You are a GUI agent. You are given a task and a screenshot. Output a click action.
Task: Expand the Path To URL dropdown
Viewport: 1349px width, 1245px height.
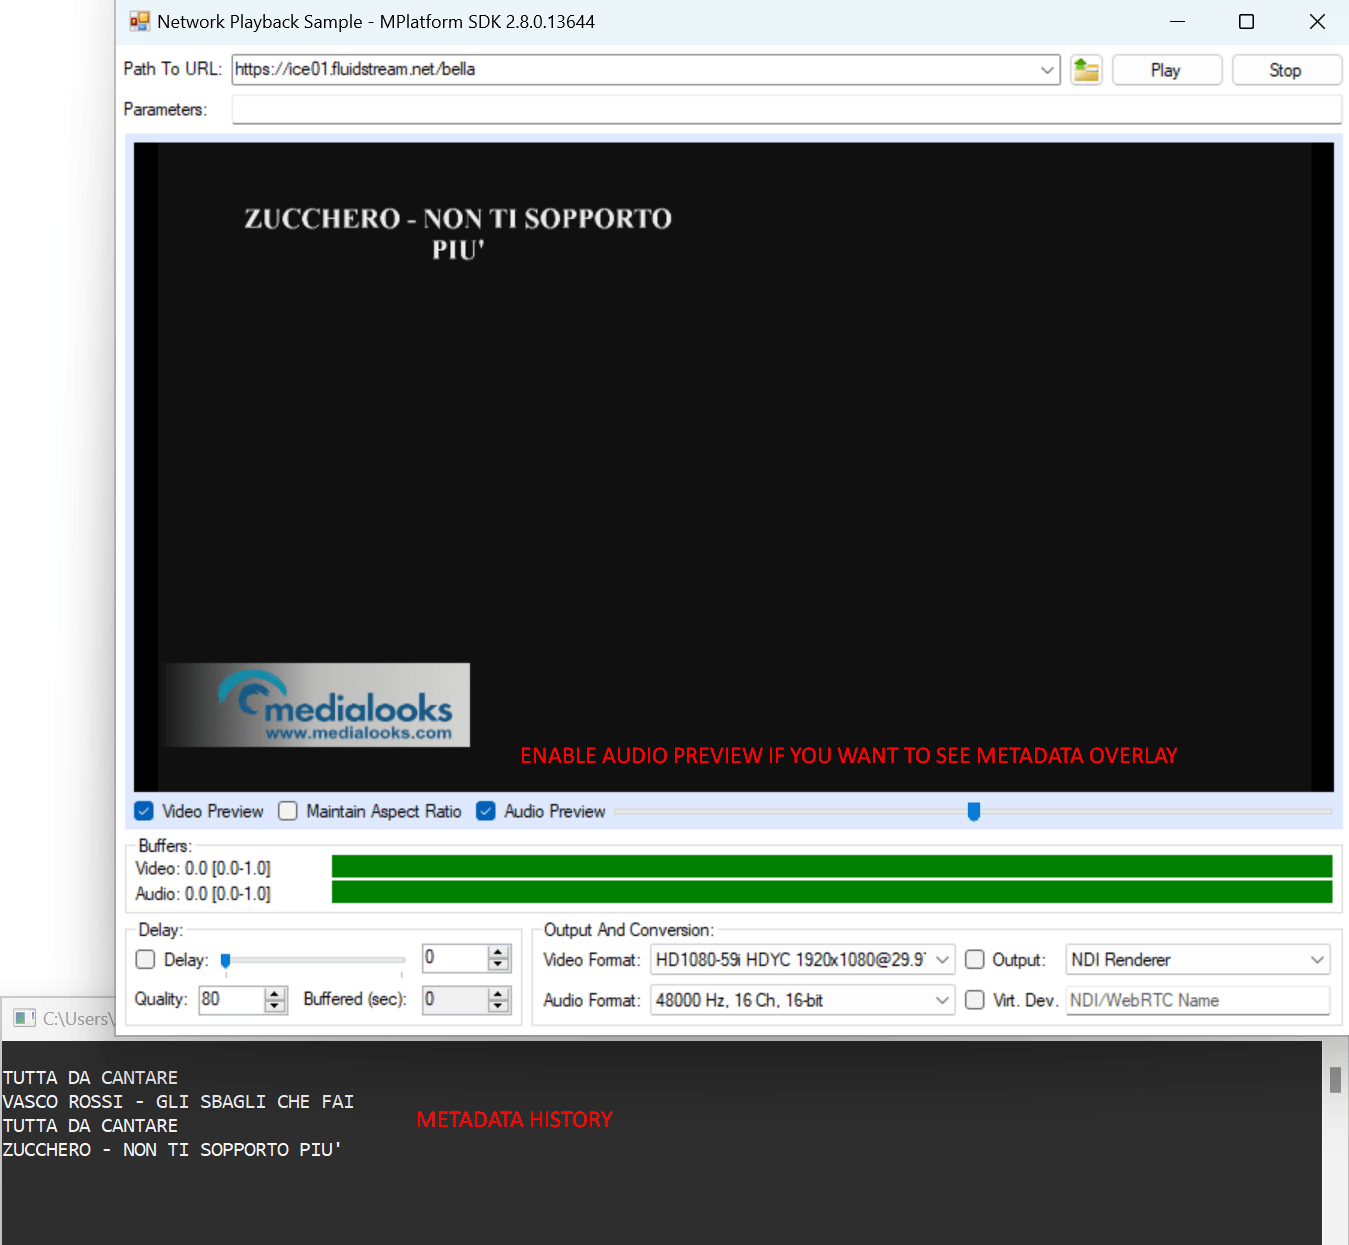click(x=1047, y=70)
